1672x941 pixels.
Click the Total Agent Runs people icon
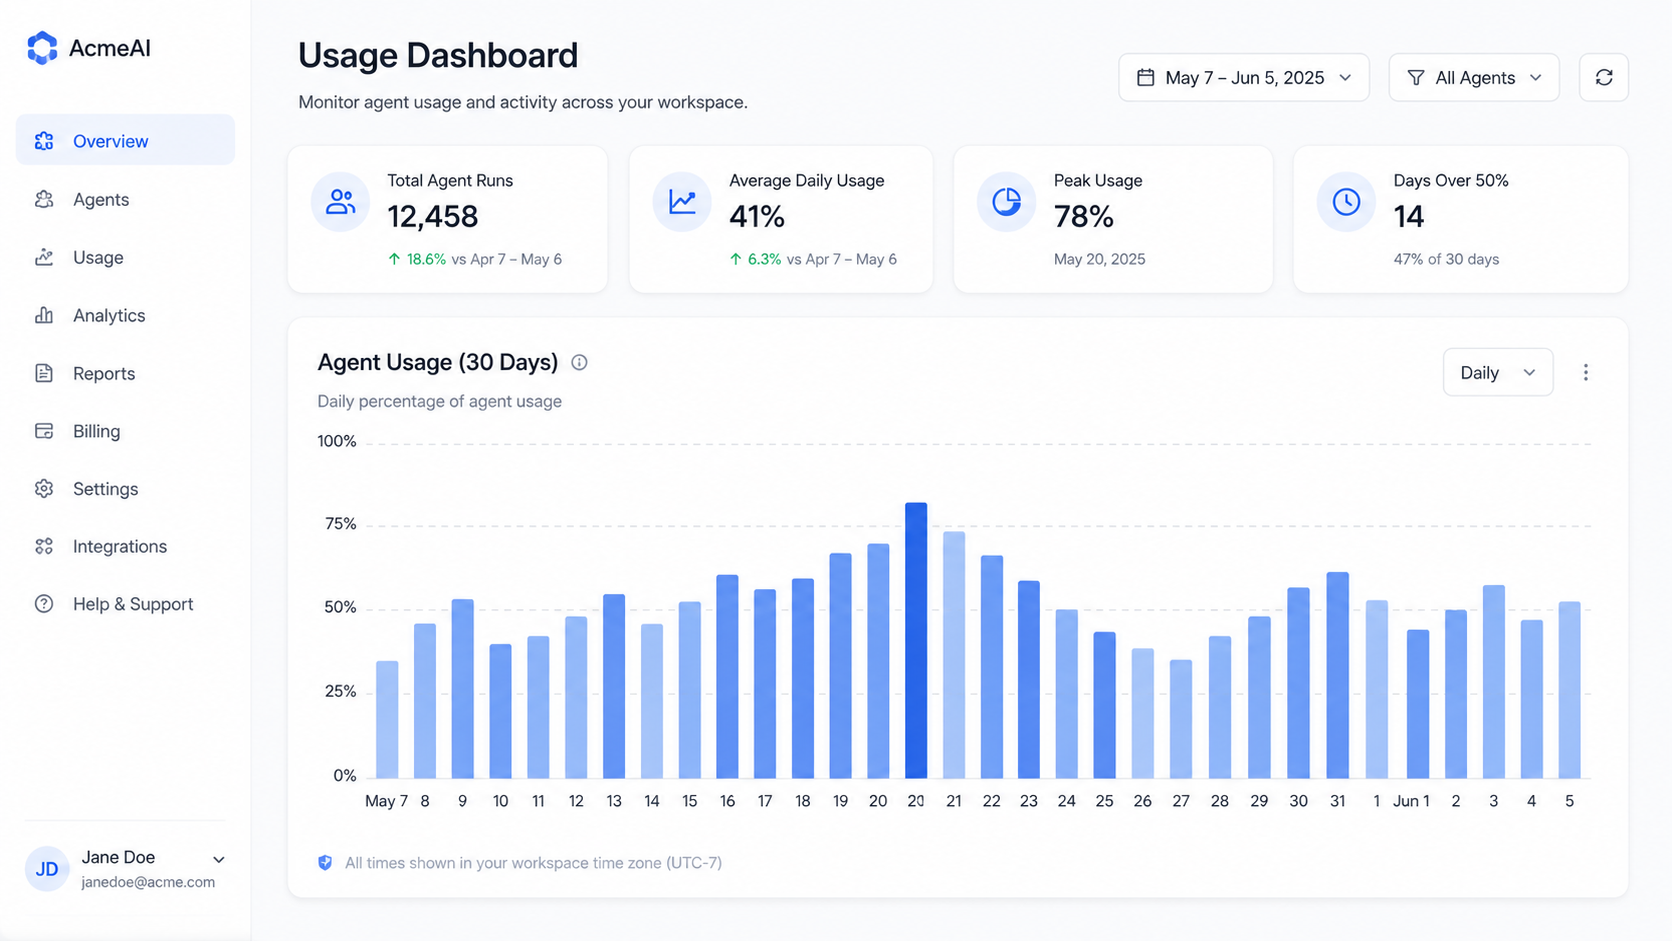[x=340, y=202]
